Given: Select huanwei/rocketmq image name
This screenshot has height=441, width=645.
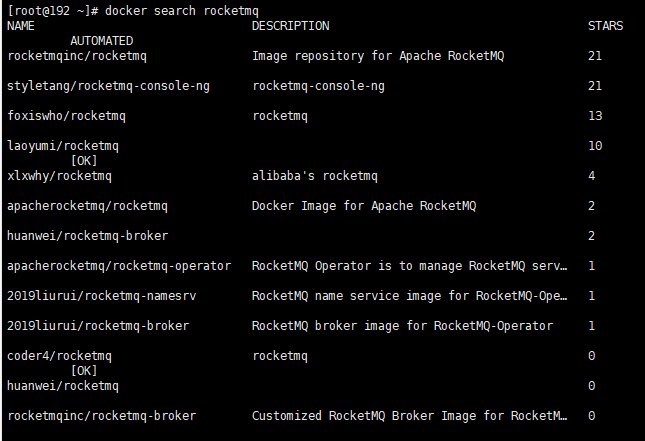Looking at the screenshot, I should click(x=63, y=386).
